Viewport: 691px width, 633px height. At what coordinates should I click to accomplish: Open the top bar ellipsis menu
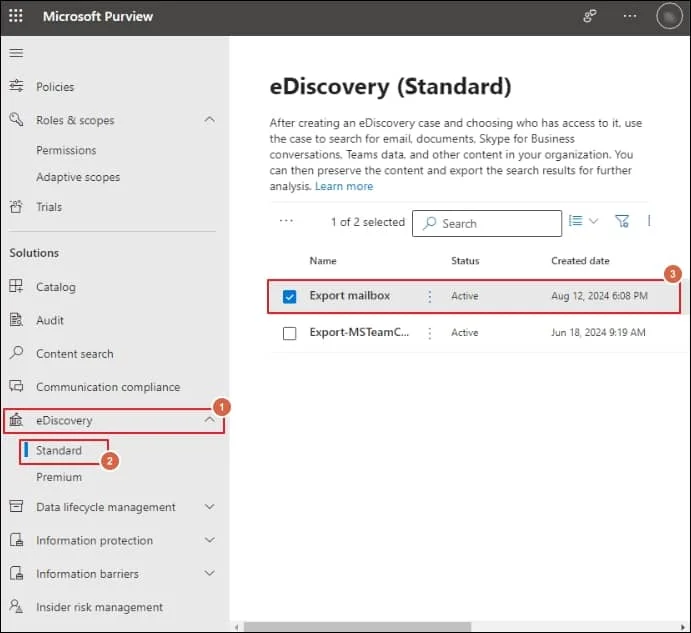pyautogui.click(x=630, y=16)
